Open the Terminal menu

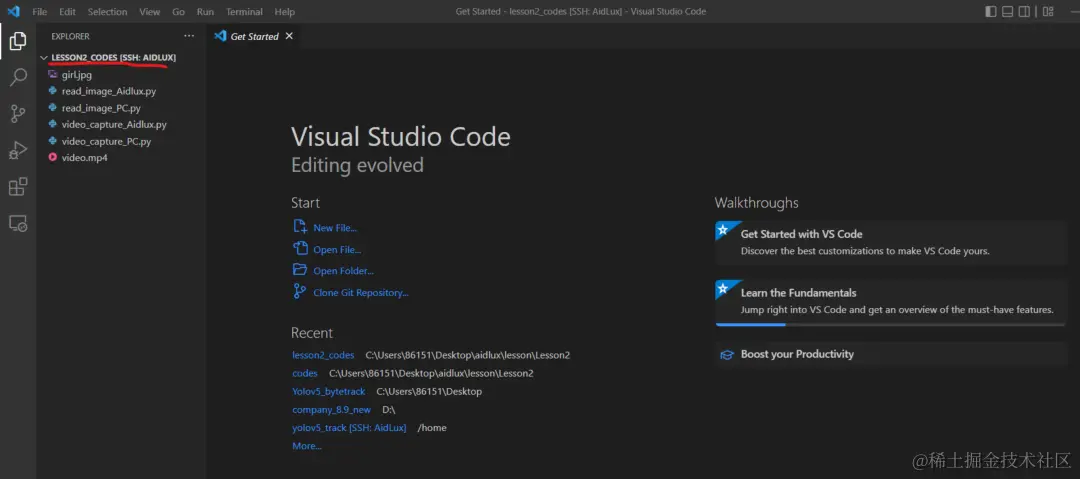point(244,12)
